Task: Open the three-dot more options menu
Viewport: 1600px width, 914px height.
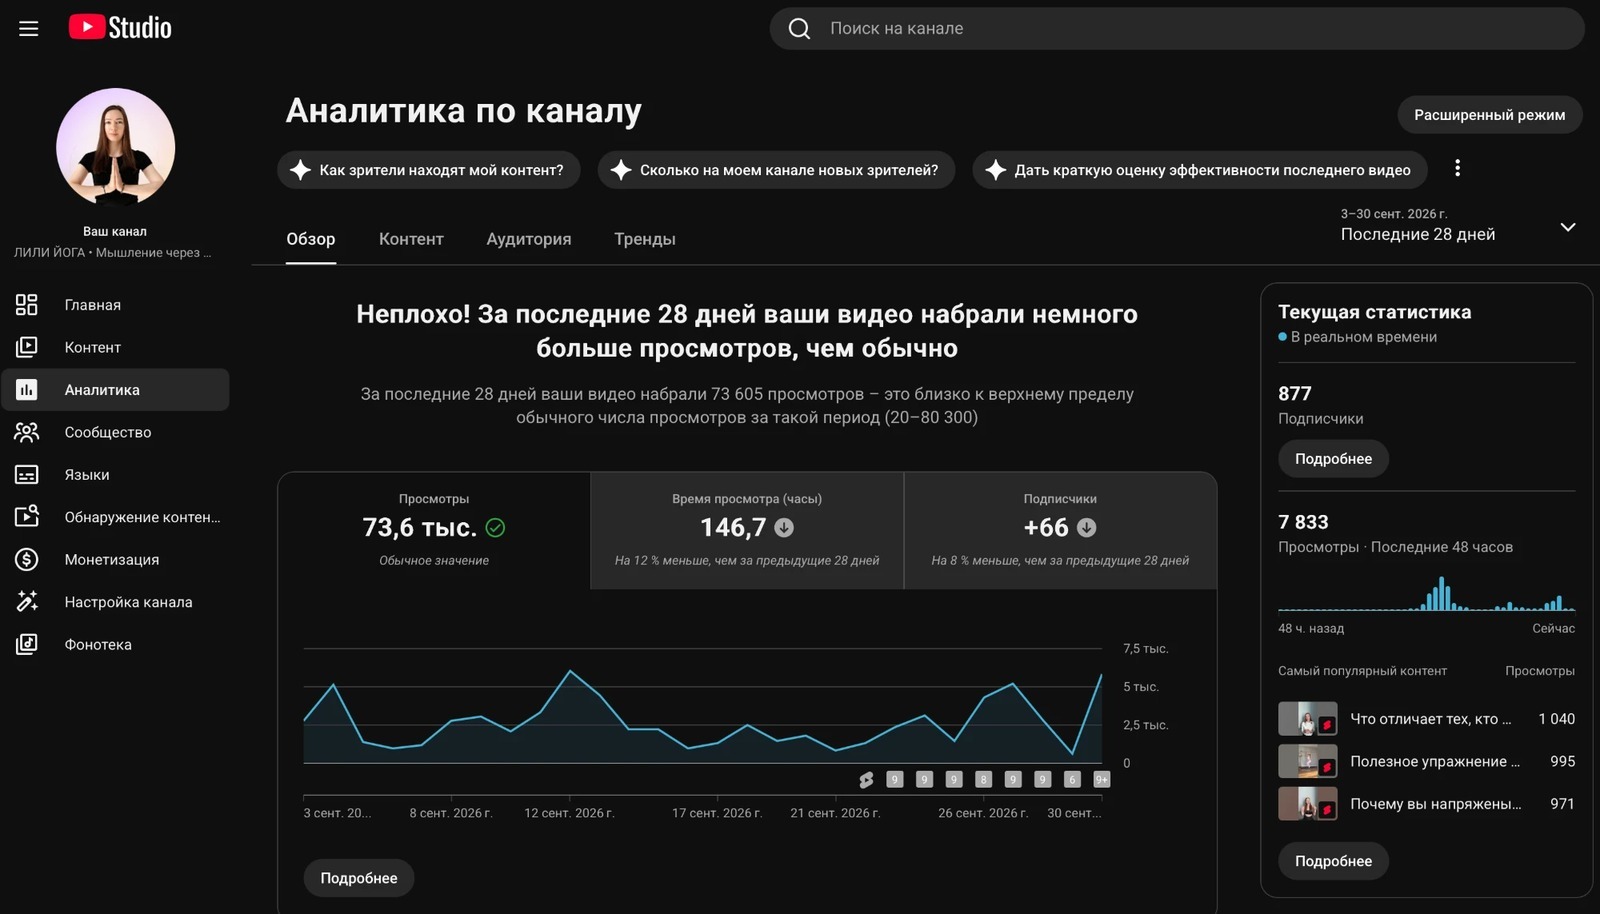Action: point(1457,168)
